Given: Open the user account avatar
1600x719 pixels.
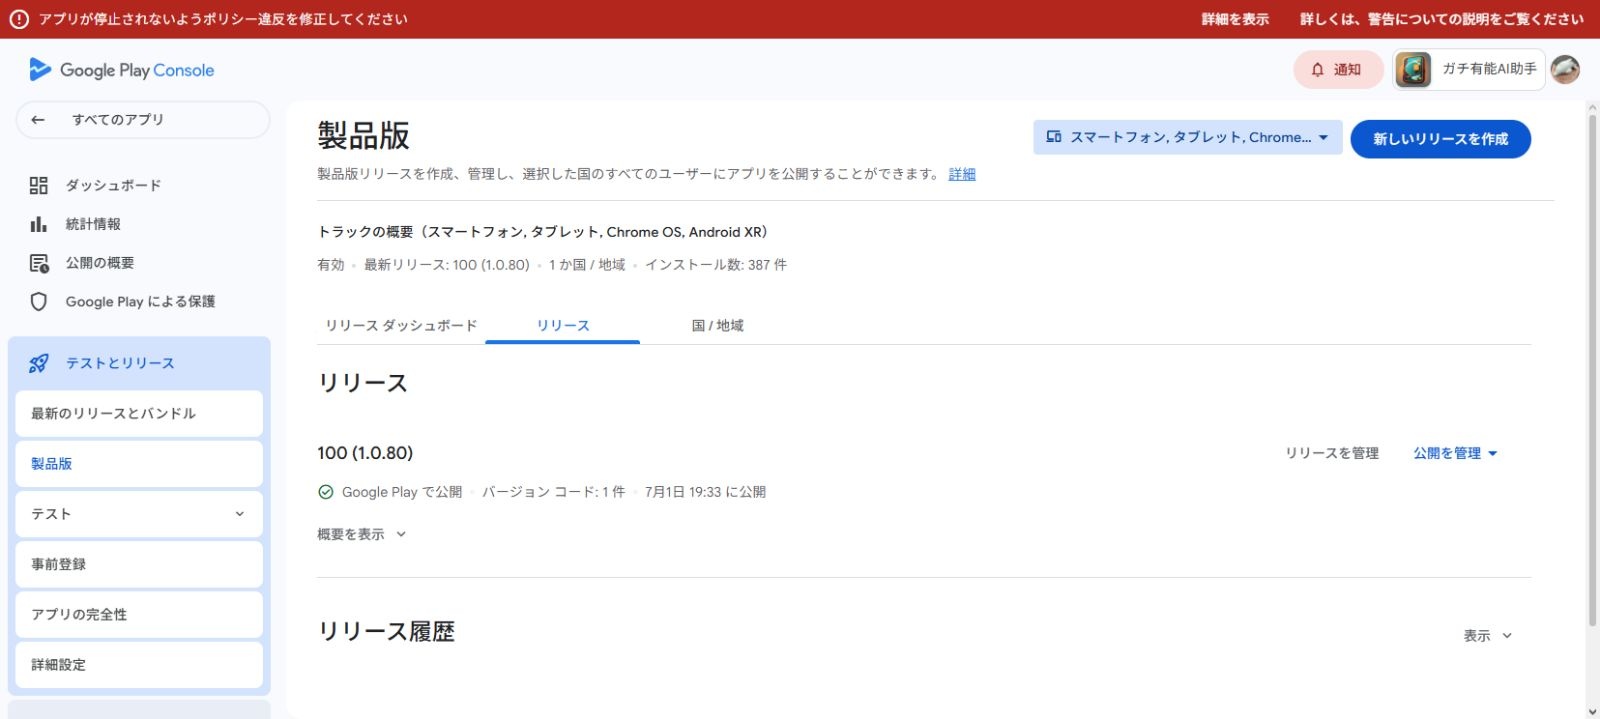Looking at the screenshot, I should tap(1565, 70).
